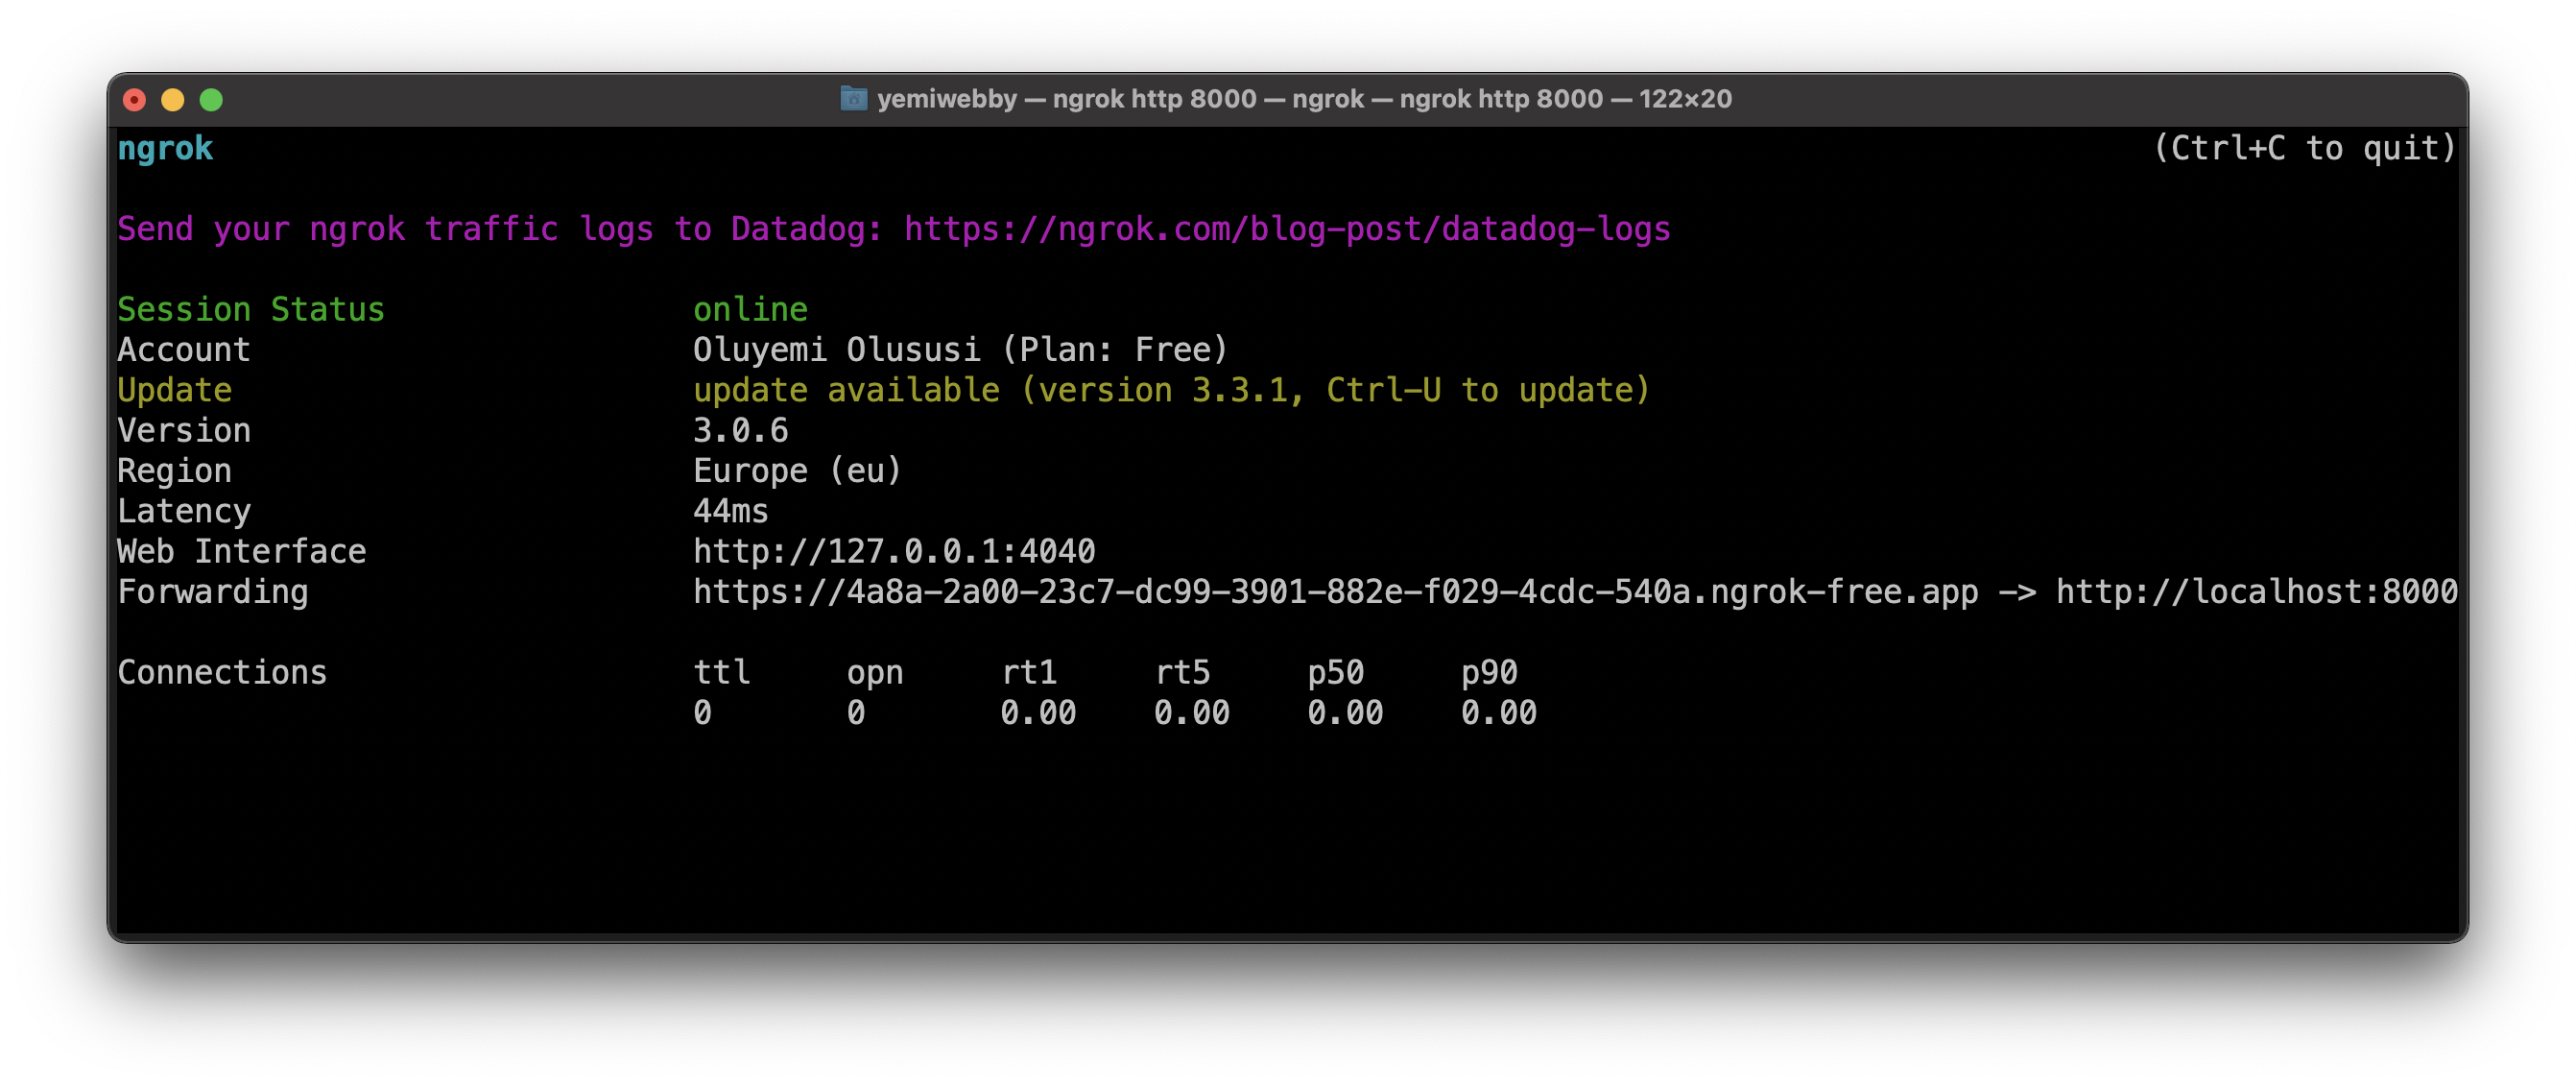Open the Datadog logs blog-post URL

pyautogui.click(x=1286, y=229)
